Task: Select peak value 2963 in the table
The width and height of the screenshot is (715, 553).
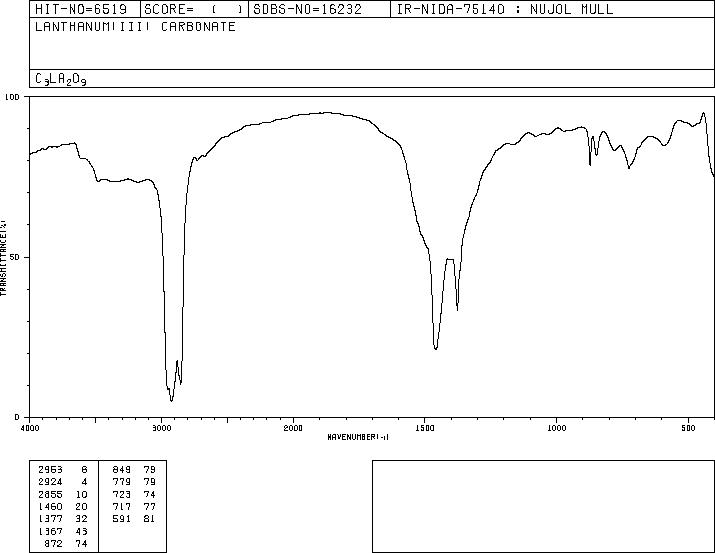Action: point(51,470)
